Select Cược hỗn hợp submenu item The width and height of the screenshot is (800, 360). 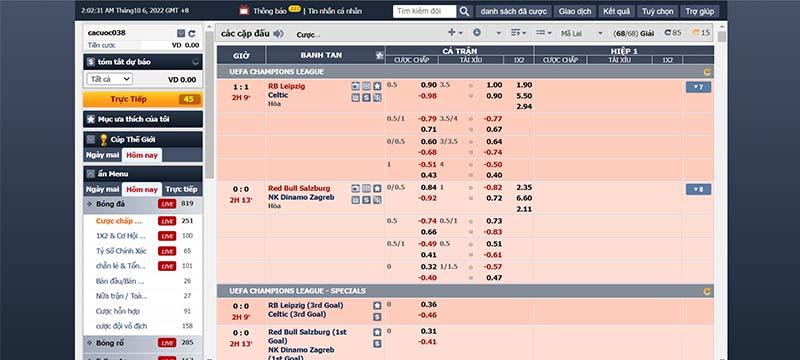tap(118, 311)
